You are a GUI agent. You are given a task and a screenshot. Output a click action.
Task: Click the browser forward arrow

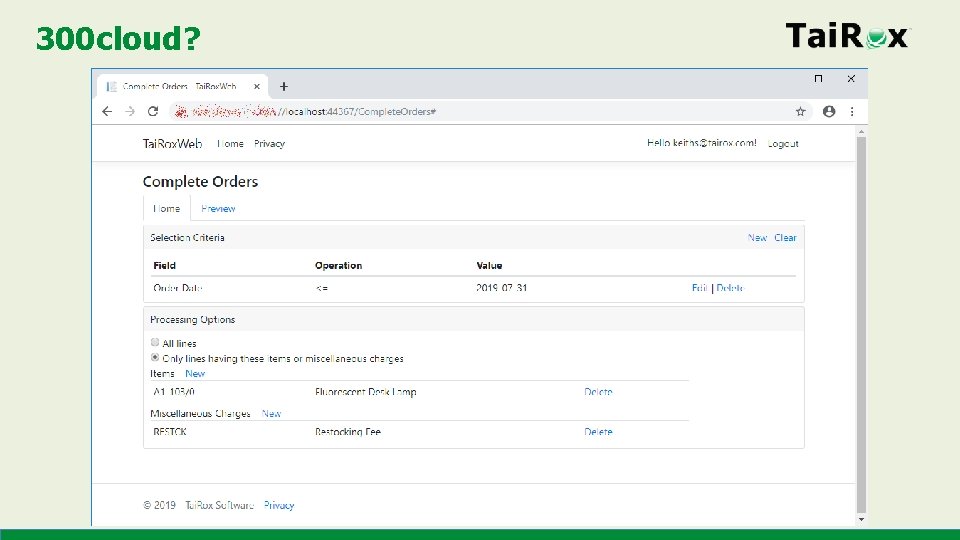tap(130, 111)
